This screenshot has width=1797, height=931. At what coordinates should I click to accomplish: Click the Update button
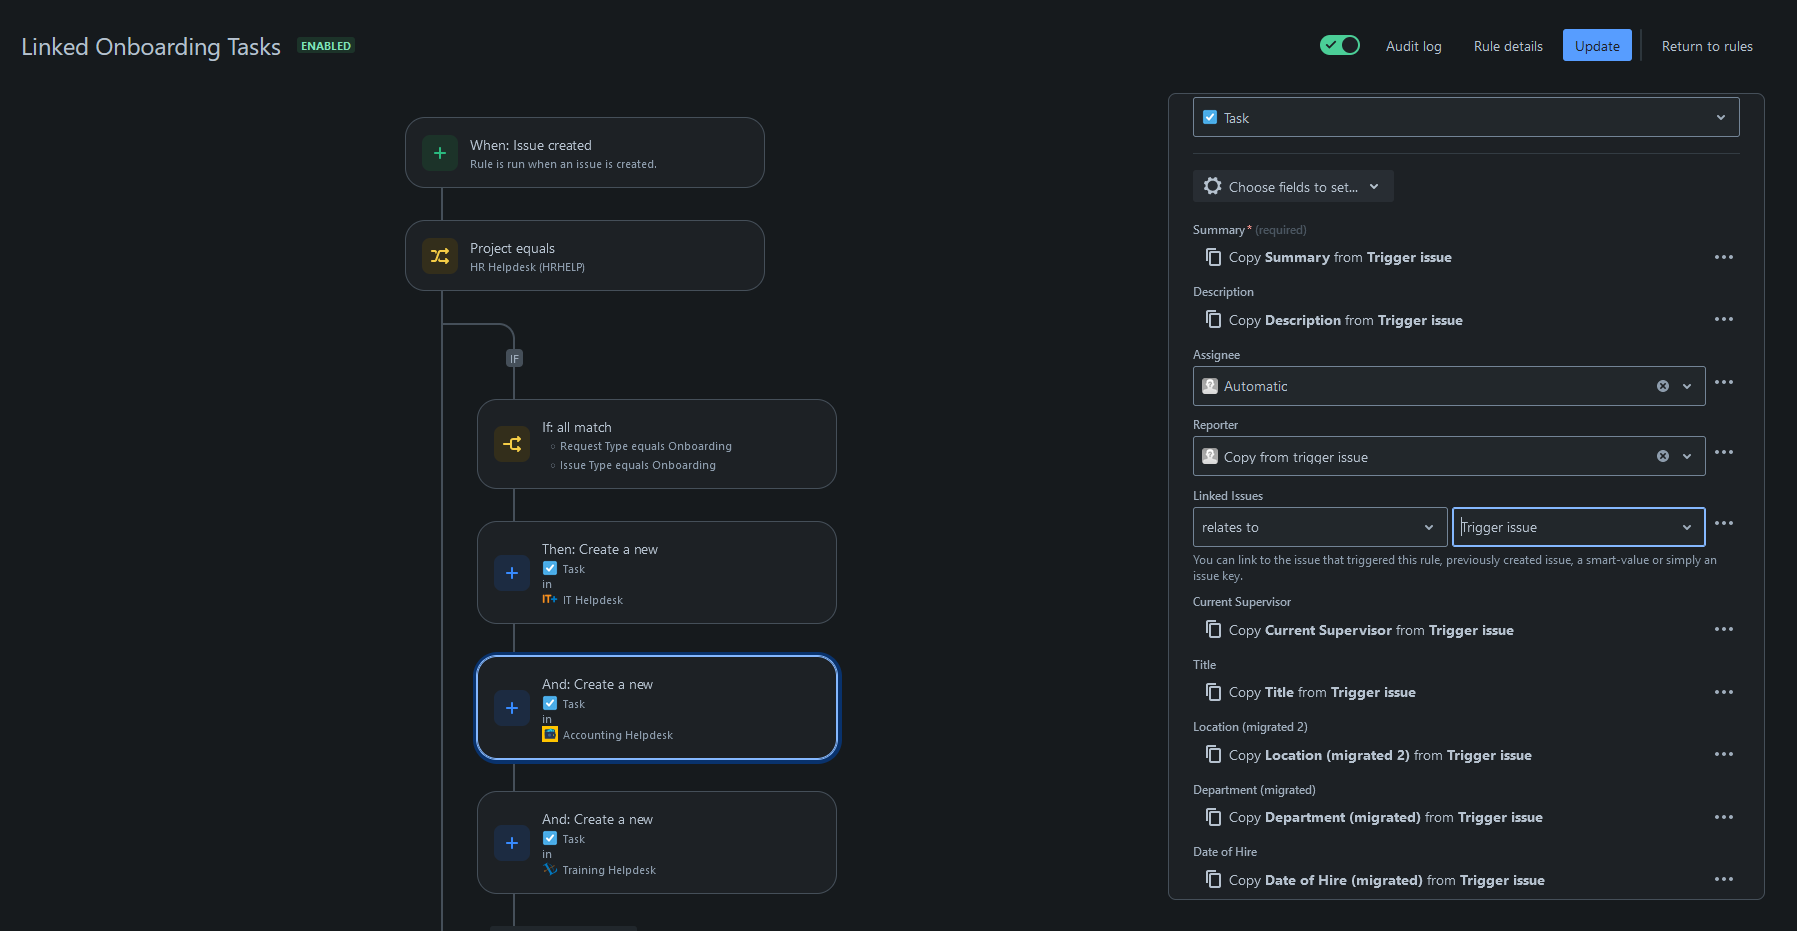(x=1597, y=45)
